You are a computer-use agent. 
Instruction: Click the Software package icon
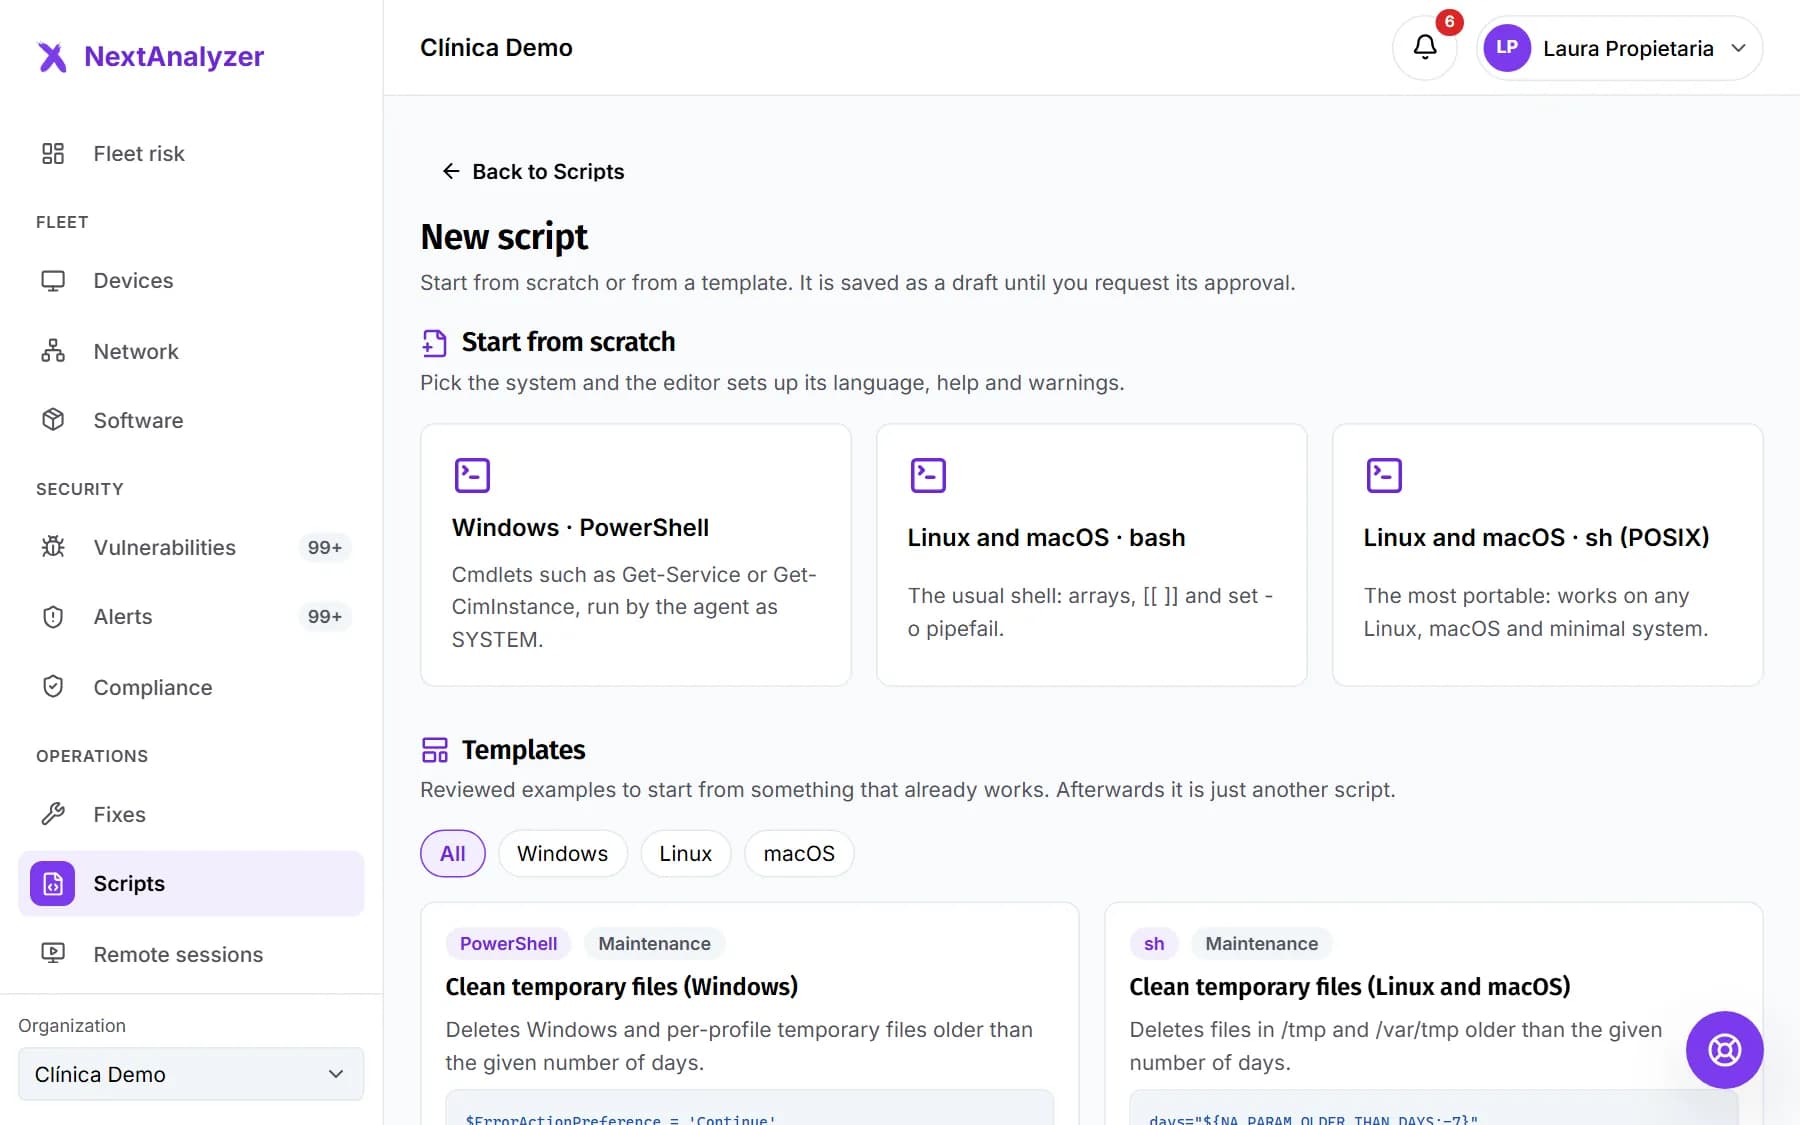tap(53, 420)
